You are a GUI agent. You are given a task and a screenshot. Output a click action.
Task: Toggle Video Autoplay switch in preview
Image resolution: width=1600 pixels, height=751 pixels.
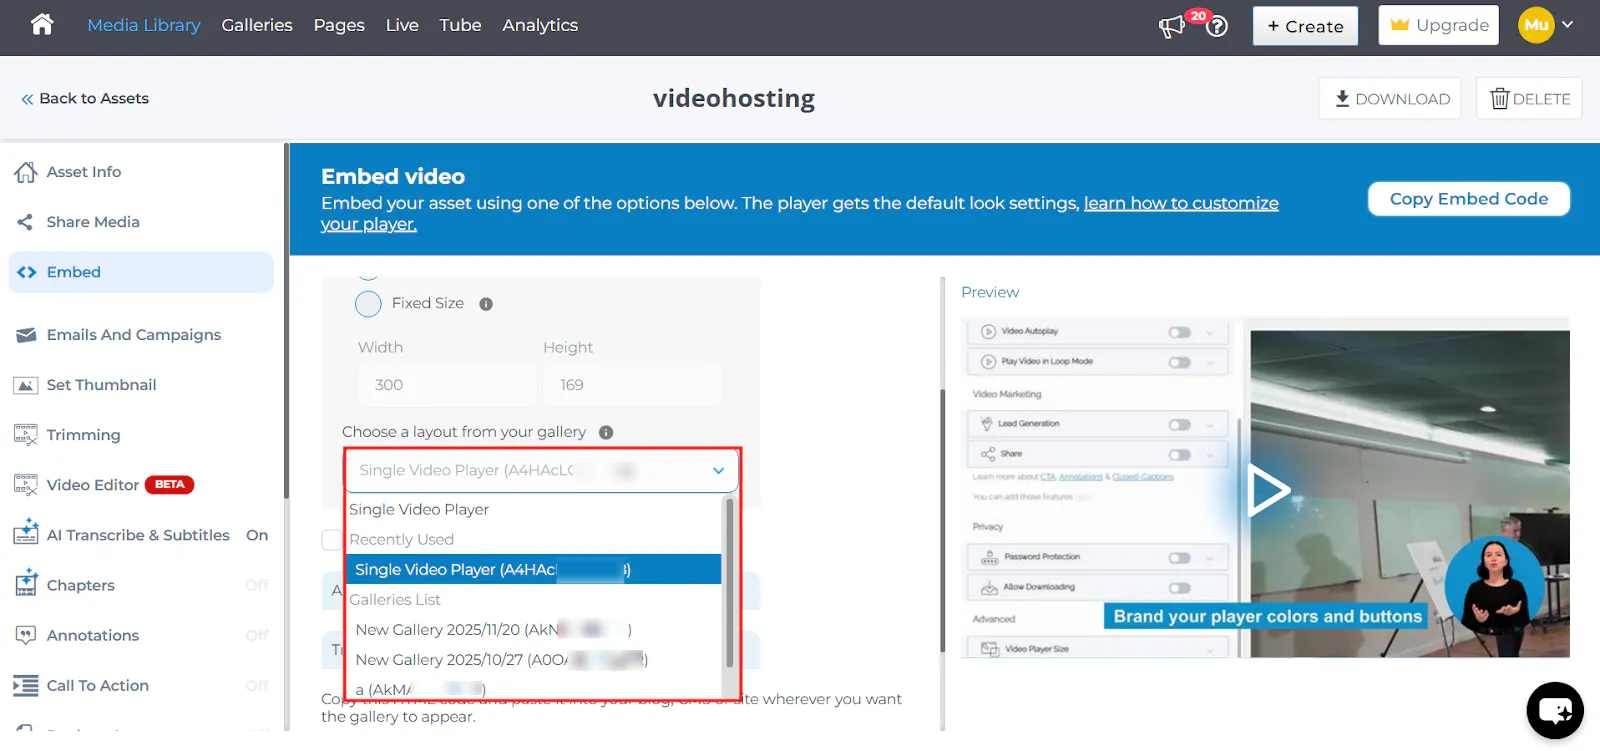(x=1180, y=332)
